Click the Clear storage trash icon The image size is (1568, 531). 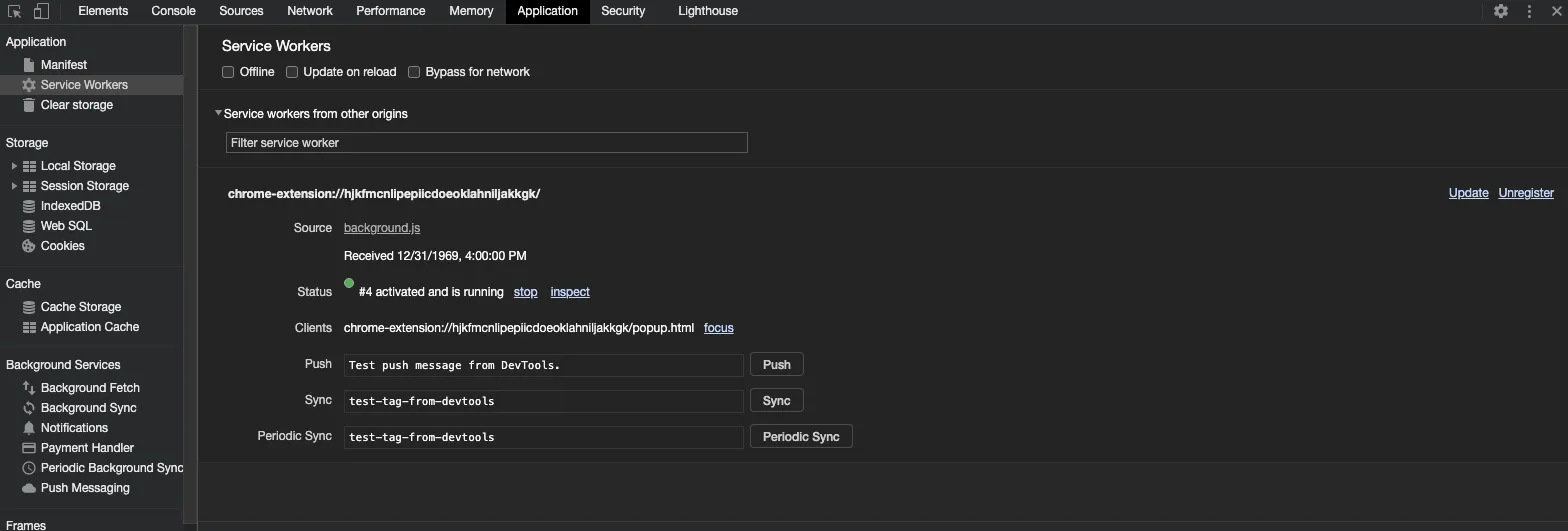click(29, 105)
